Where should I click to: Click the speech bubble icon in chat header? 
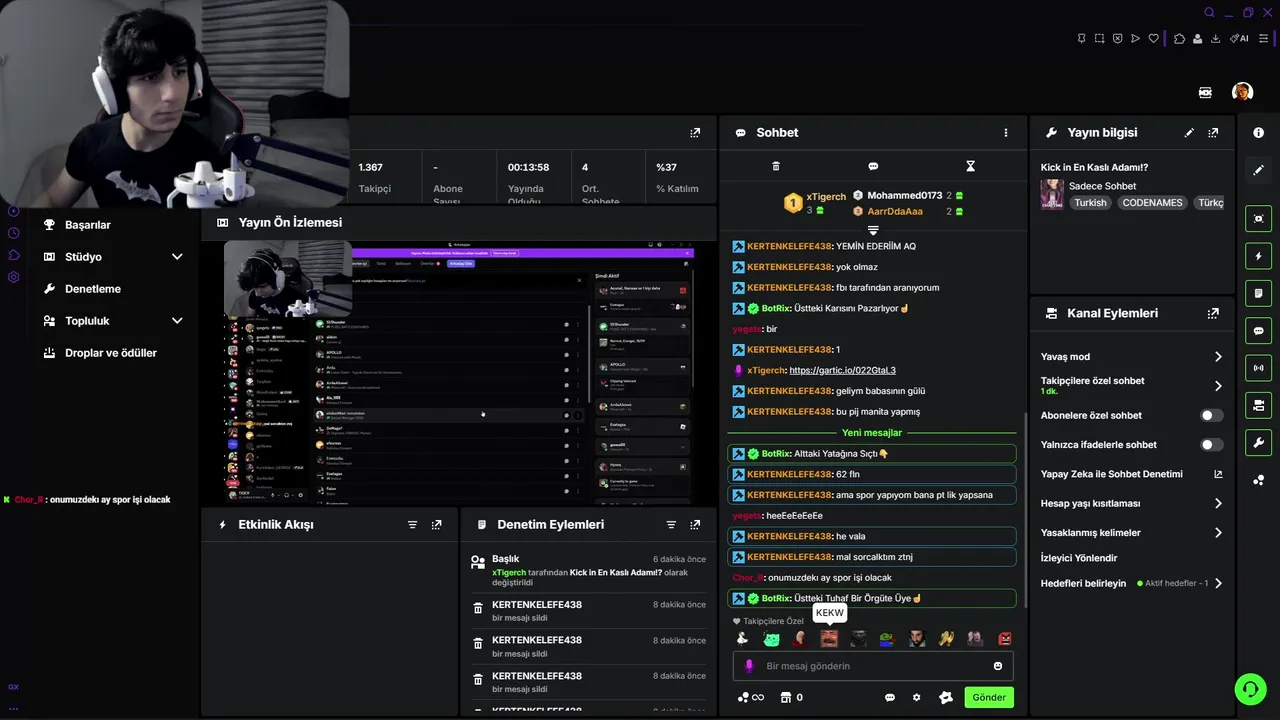coord(873,166)
